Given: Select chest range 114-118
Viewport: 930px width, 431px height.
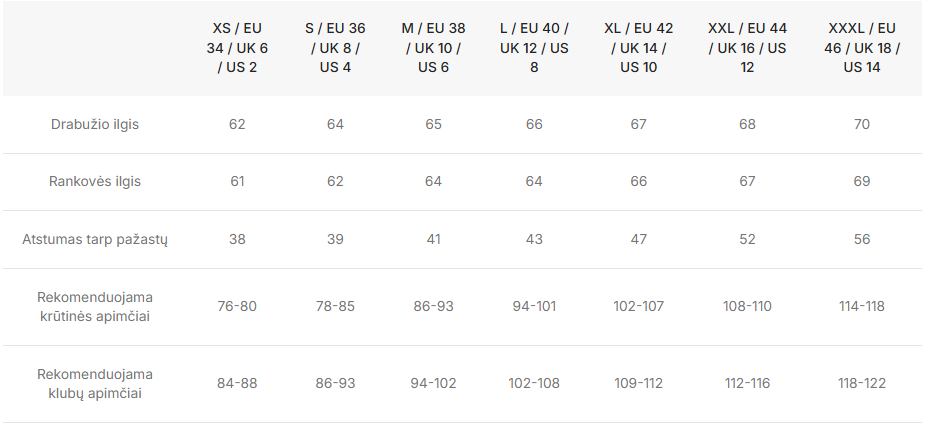Looking at the screenshot, I should coord(862,307).
